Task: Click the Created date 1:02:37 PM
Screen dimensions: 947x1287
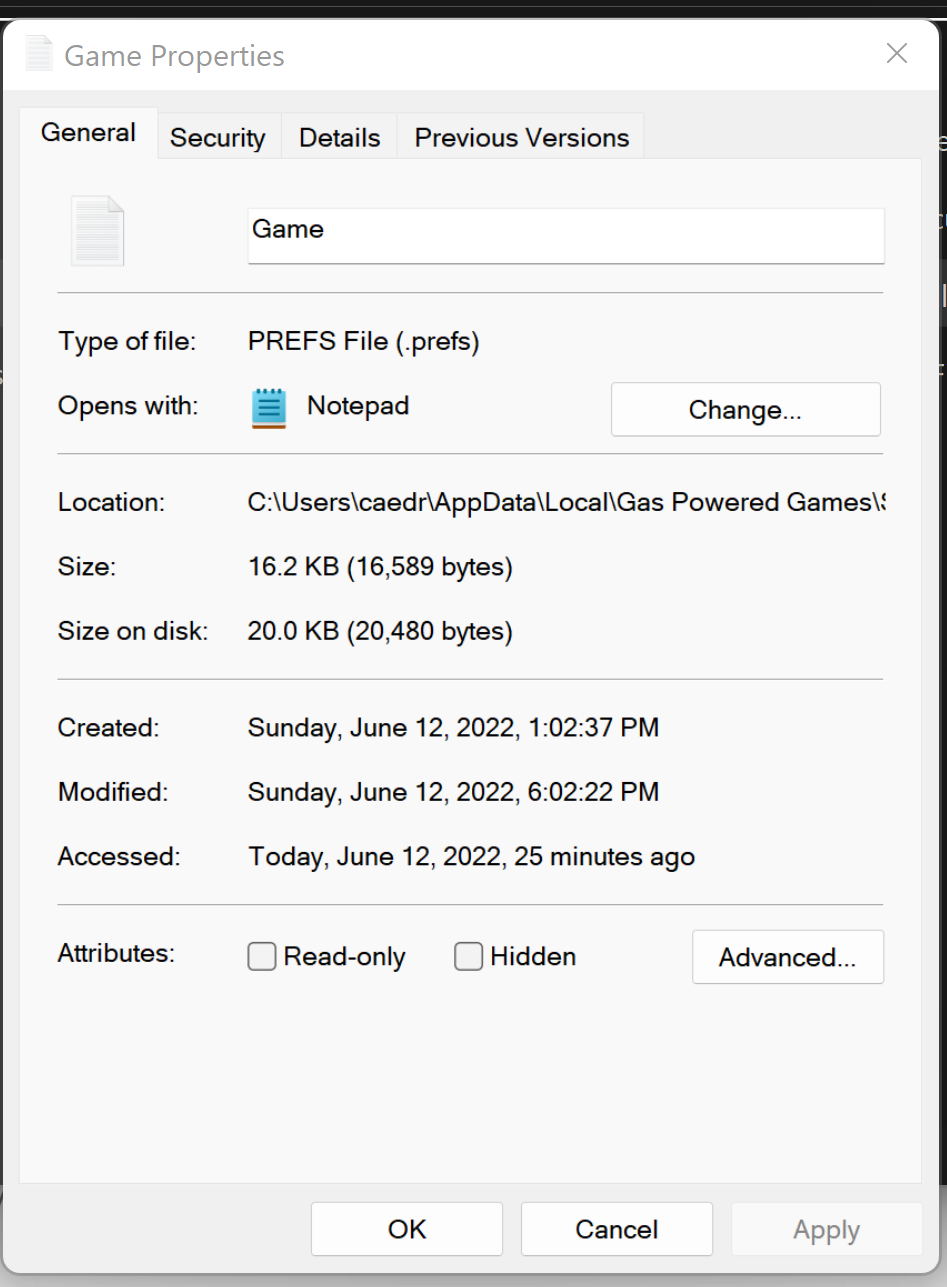Action: [x=454, y=728]
